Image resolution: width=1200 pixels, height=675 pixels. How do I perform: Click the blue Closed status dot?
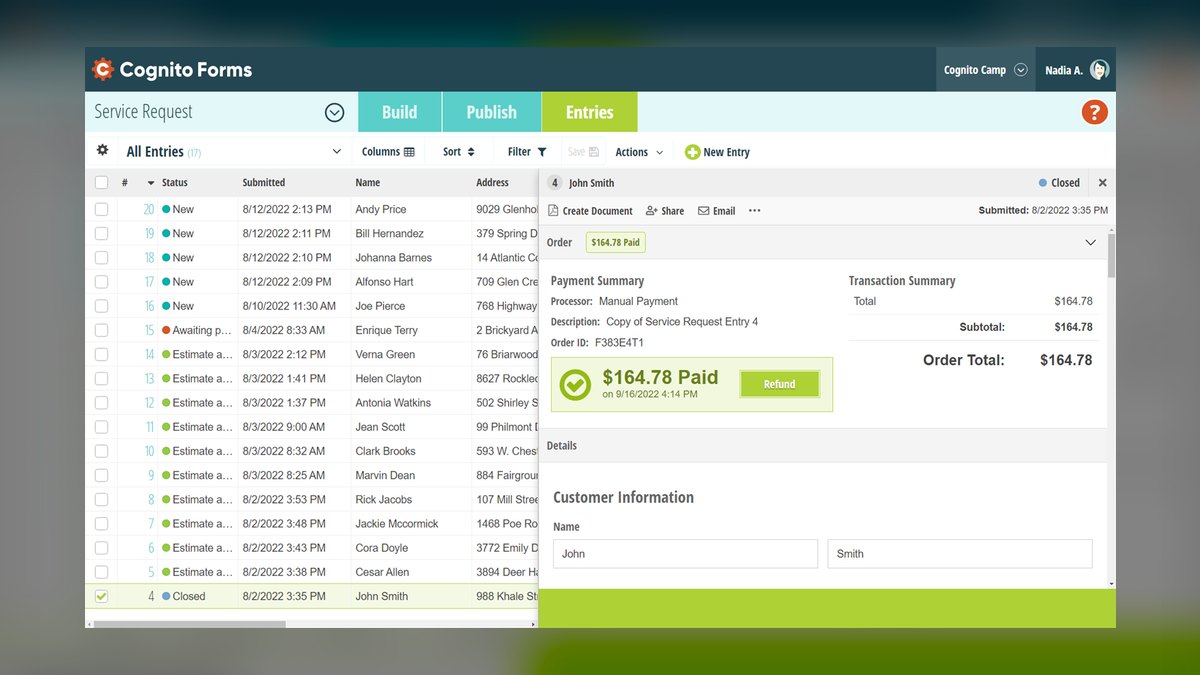[1043, 183]
